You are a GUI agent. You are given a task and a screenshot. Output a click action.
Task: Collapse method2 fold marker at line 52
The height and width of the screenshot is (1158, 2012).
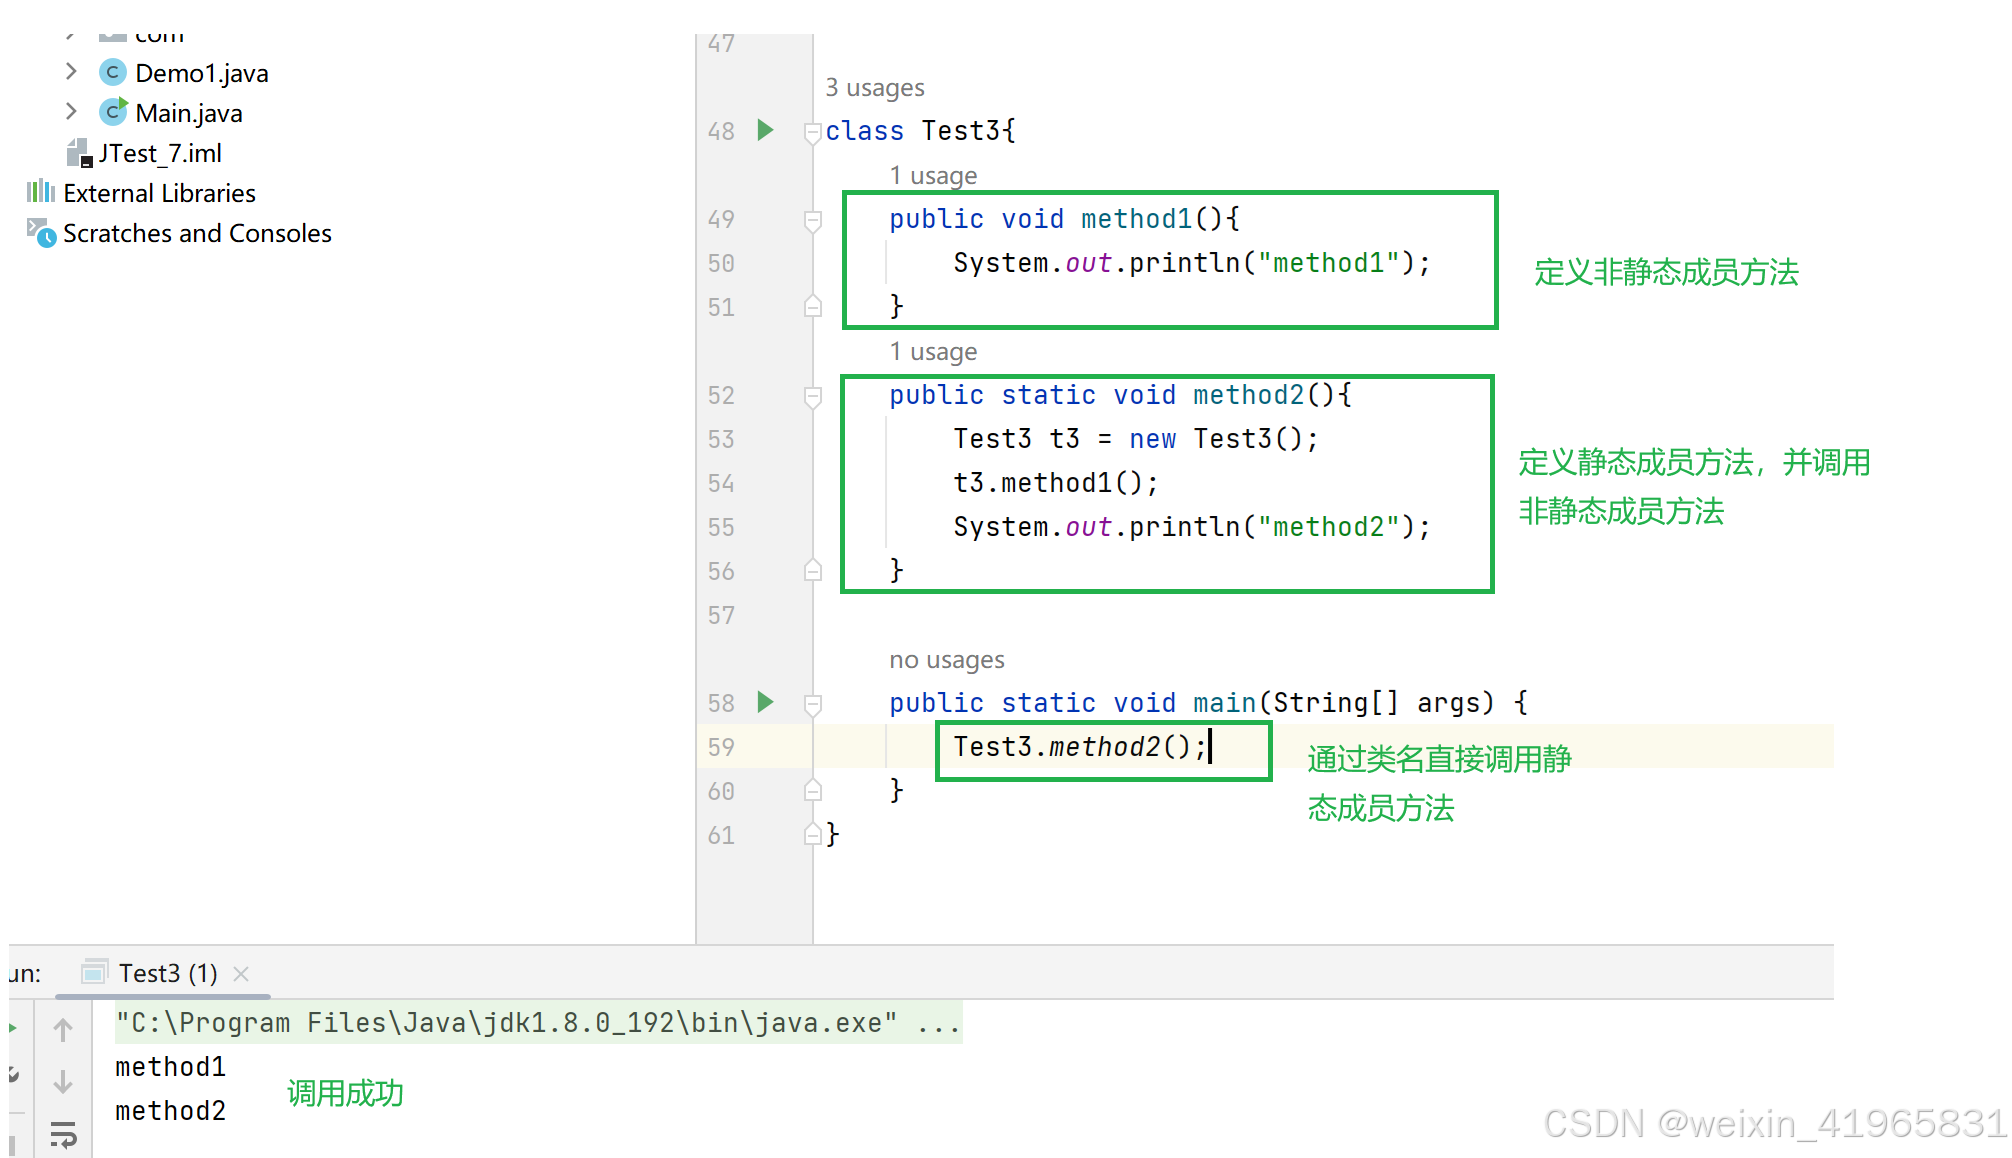tap(813, 395)
